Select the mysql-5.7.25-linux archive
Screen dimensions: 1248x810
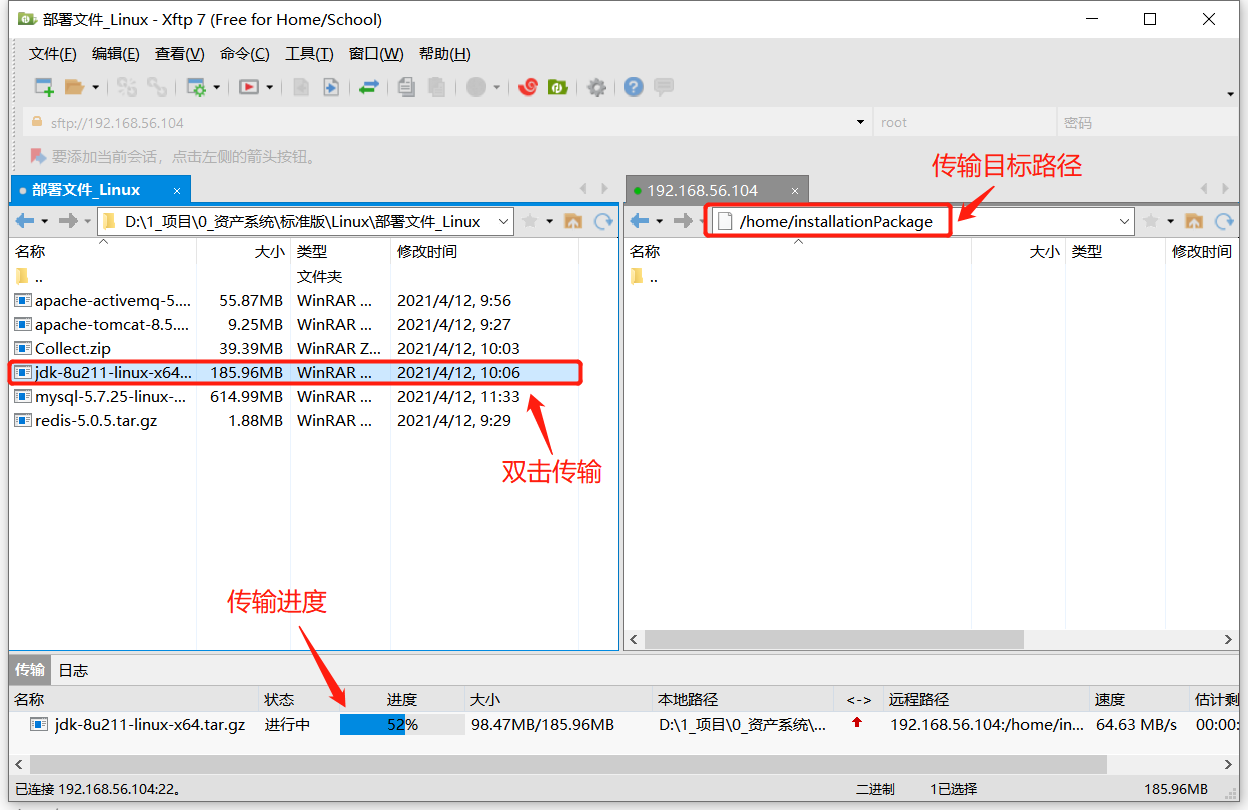click(296, 396)
